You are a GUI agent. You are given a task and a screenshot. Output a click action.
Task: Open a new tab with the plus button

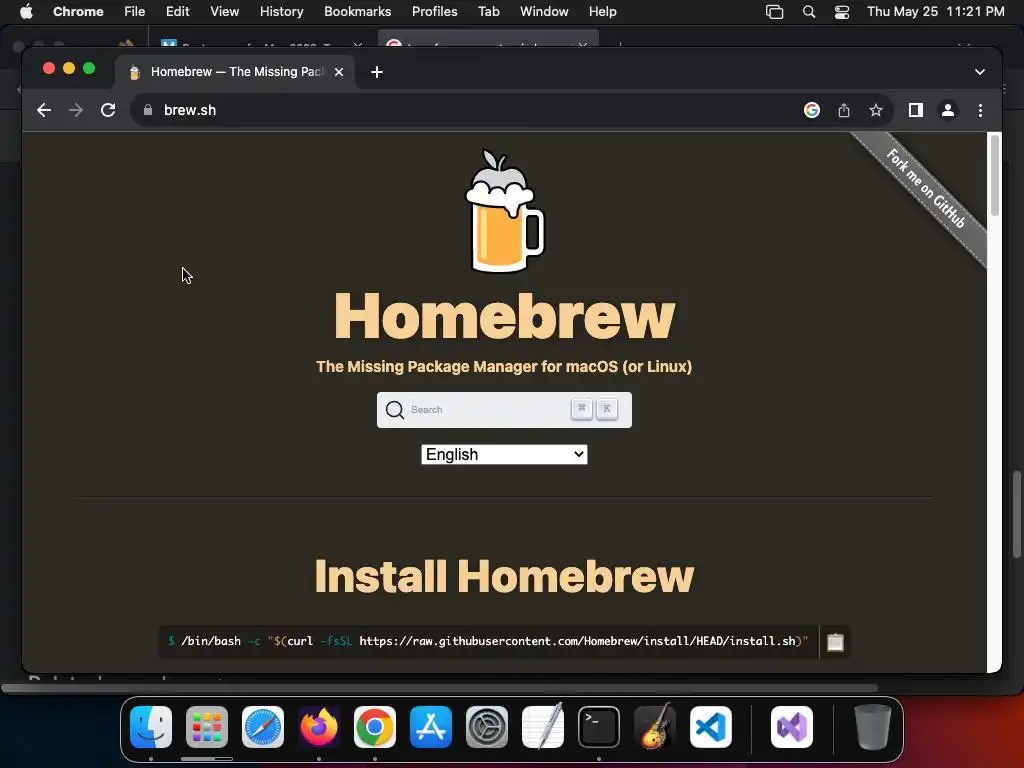(x=377, y=72)
